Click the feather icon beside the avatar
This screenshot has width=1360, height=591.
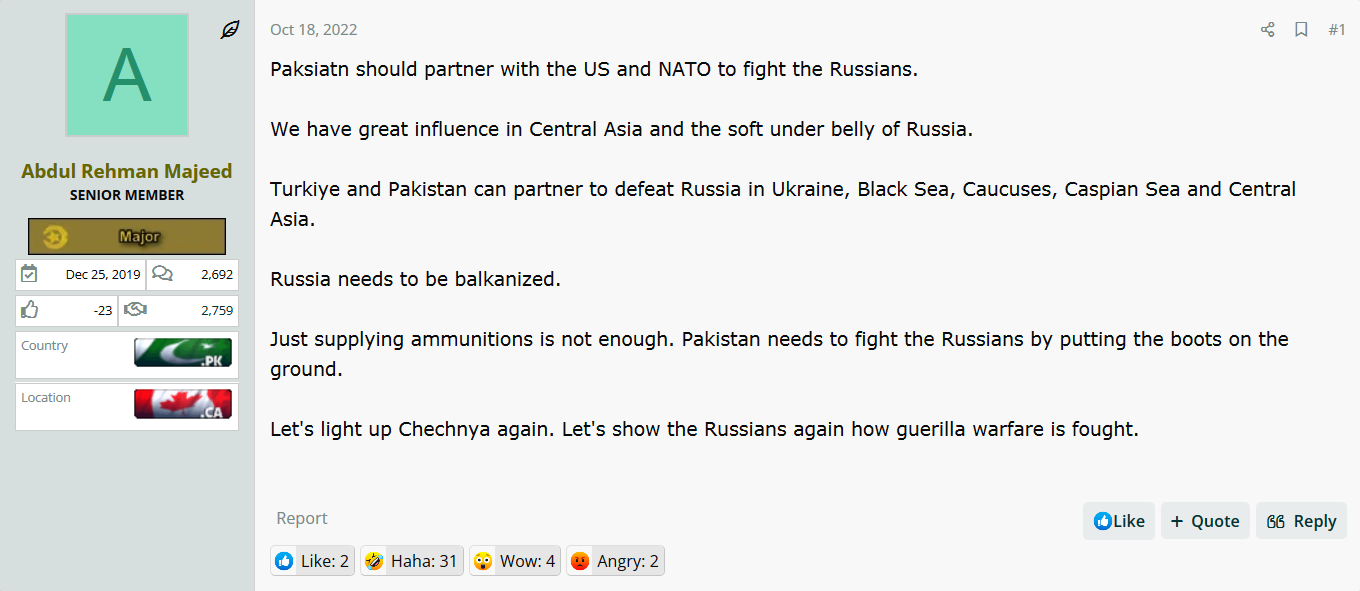[230, 30]
